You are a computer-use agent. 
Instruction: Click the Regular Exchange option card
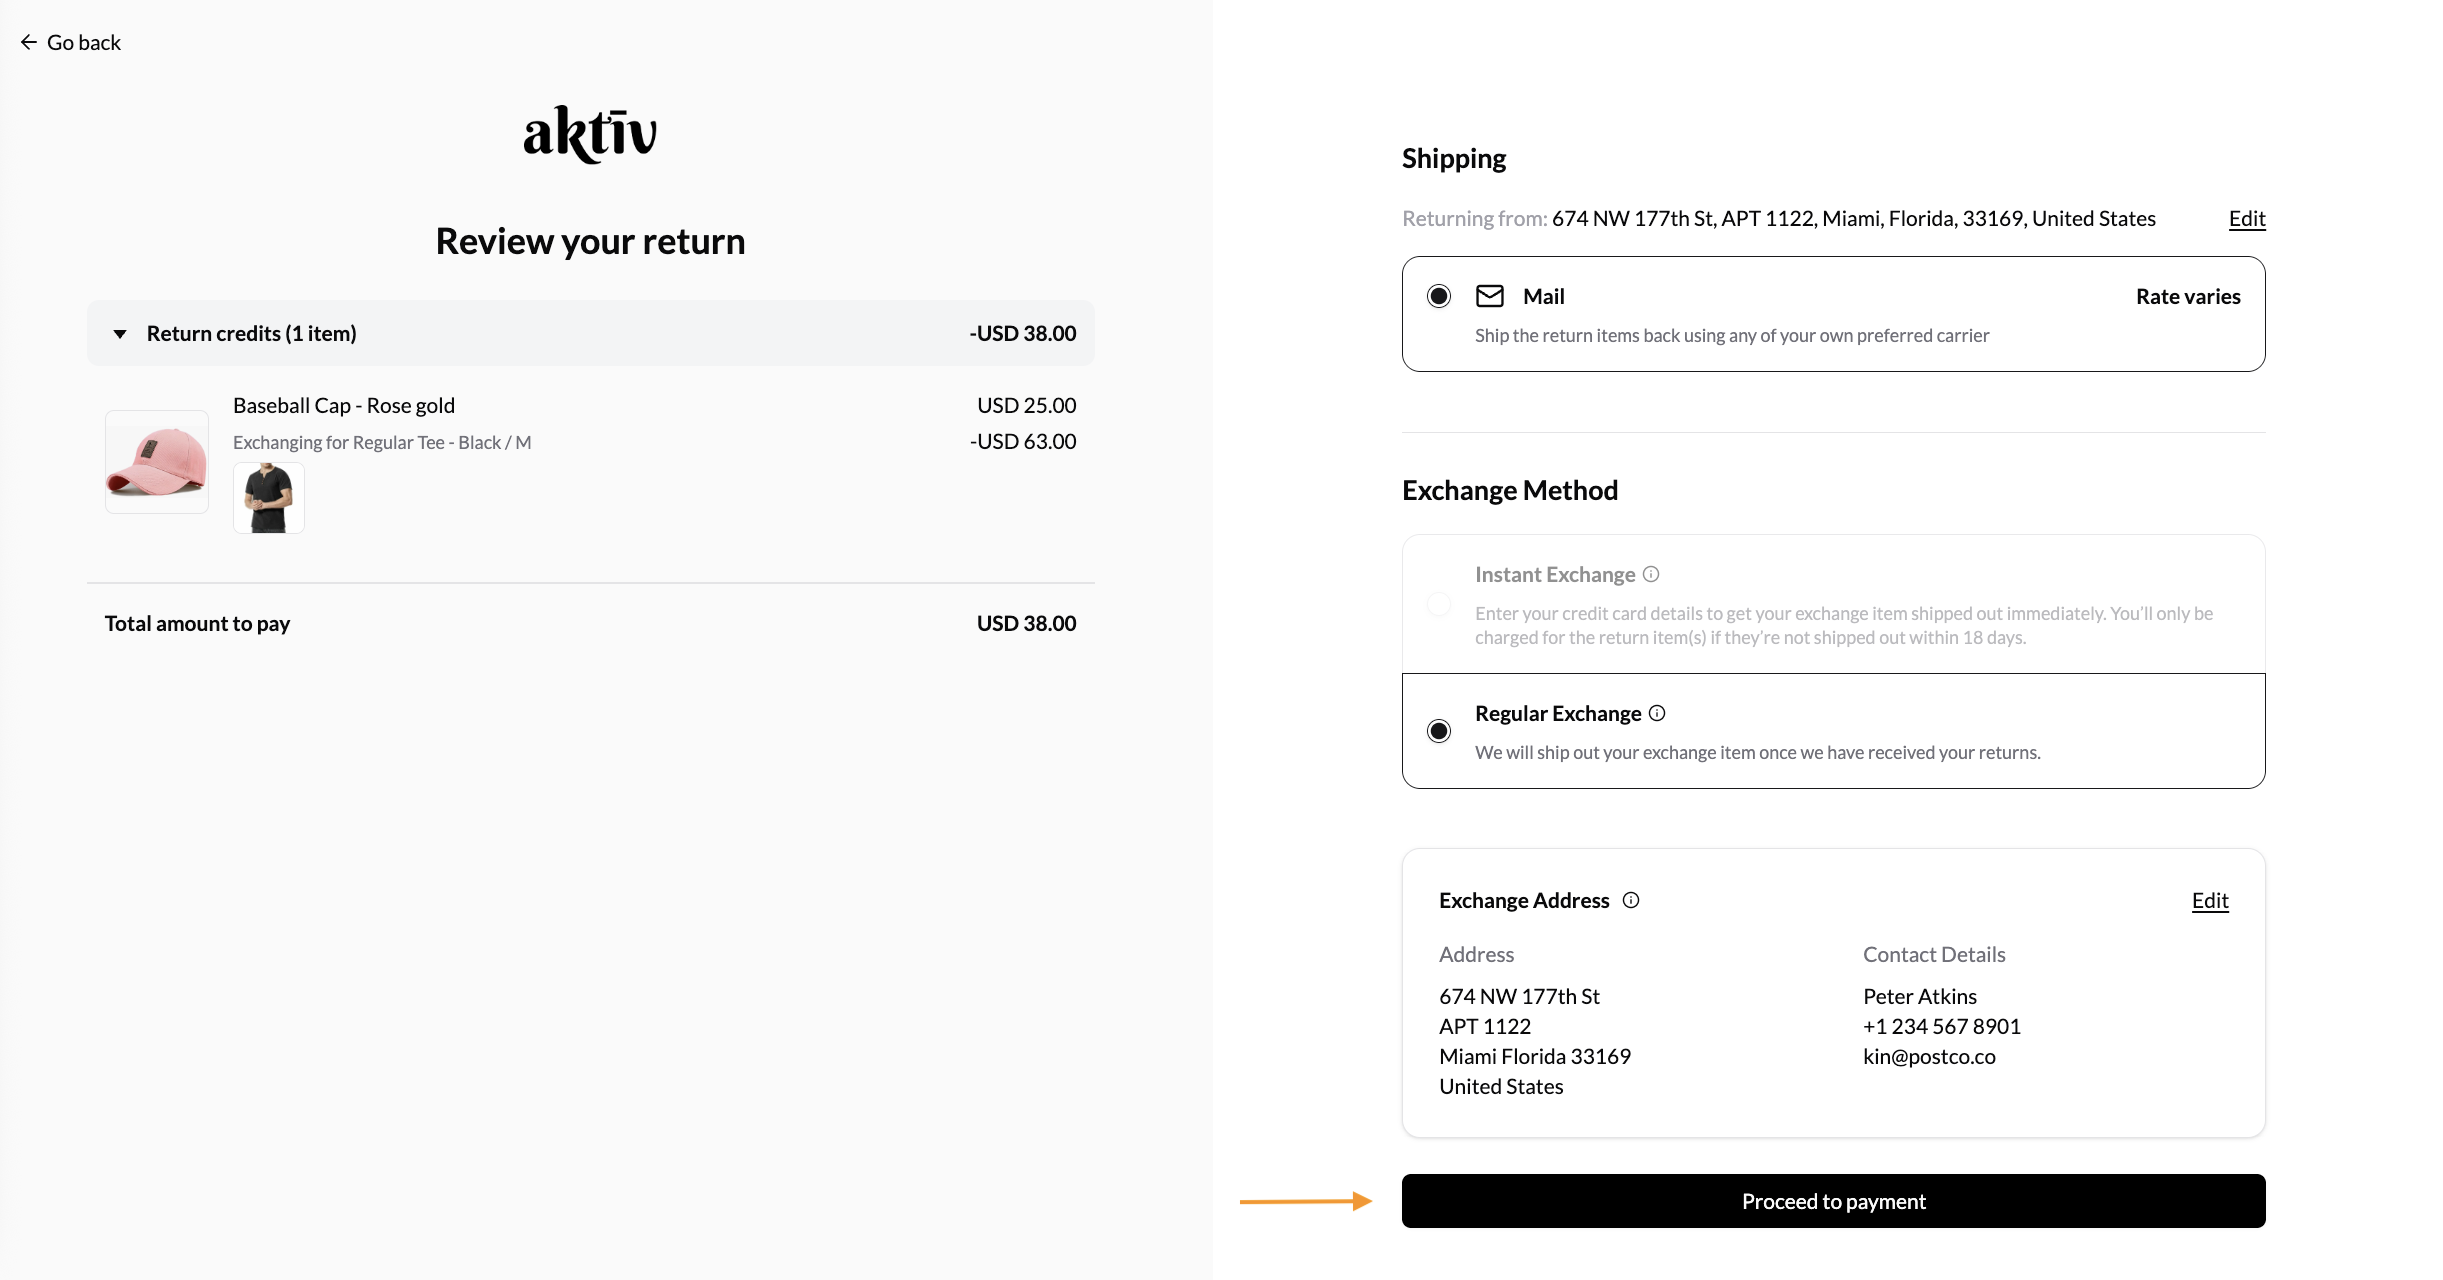click(x=1833, y=731)
